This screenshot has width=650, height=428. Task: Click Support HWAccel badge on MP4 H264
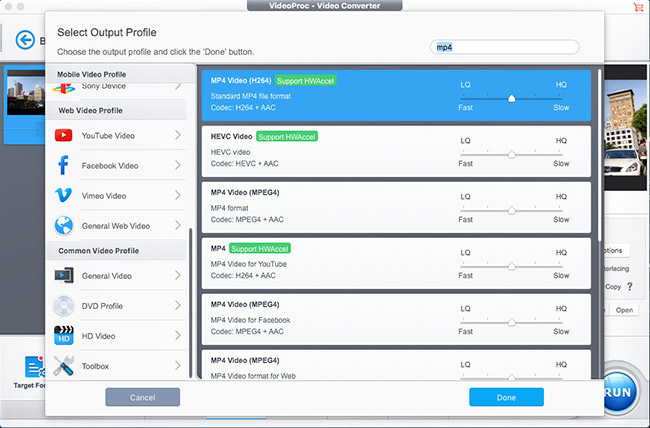point(306,80)
